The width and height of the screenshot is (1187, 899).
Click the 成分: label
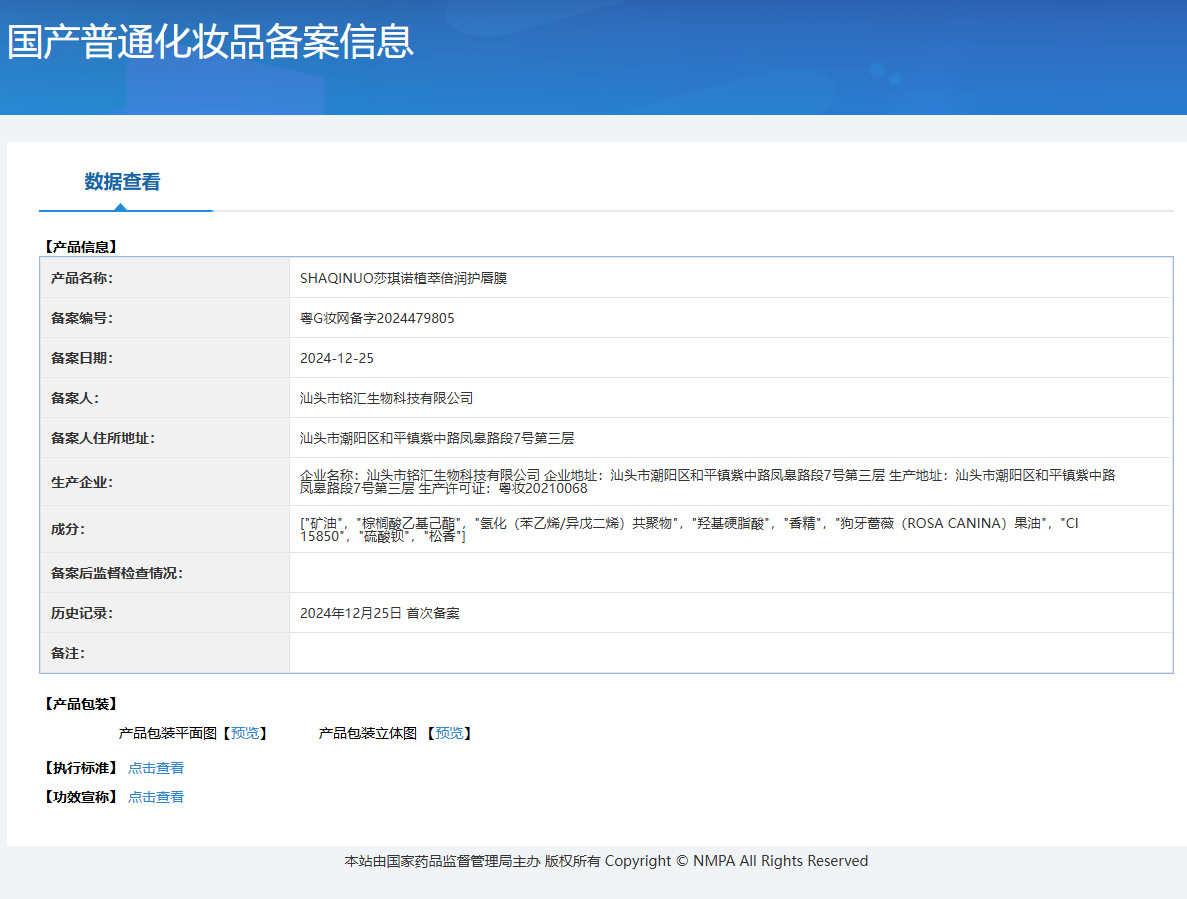(68, 530)
